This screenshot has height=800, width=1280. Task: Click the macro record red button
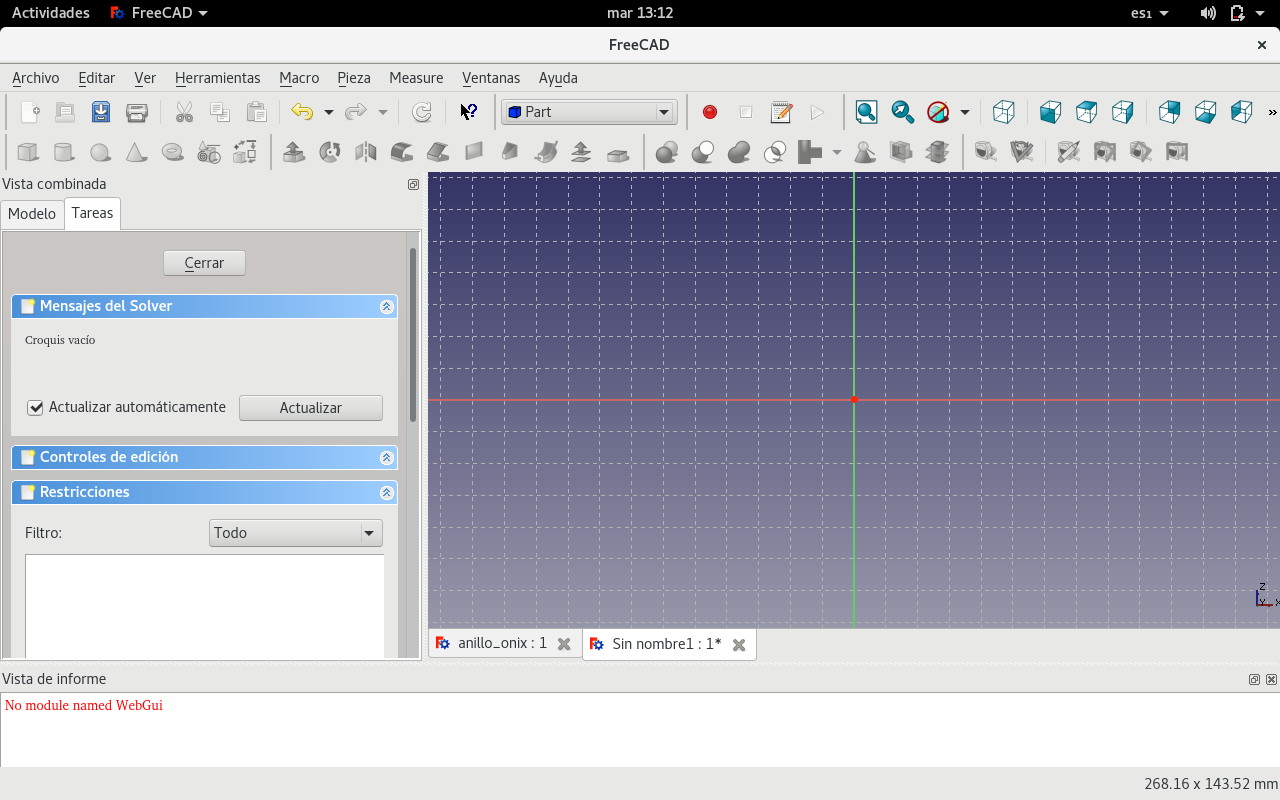pyautogui.click(x=710, y=112)
